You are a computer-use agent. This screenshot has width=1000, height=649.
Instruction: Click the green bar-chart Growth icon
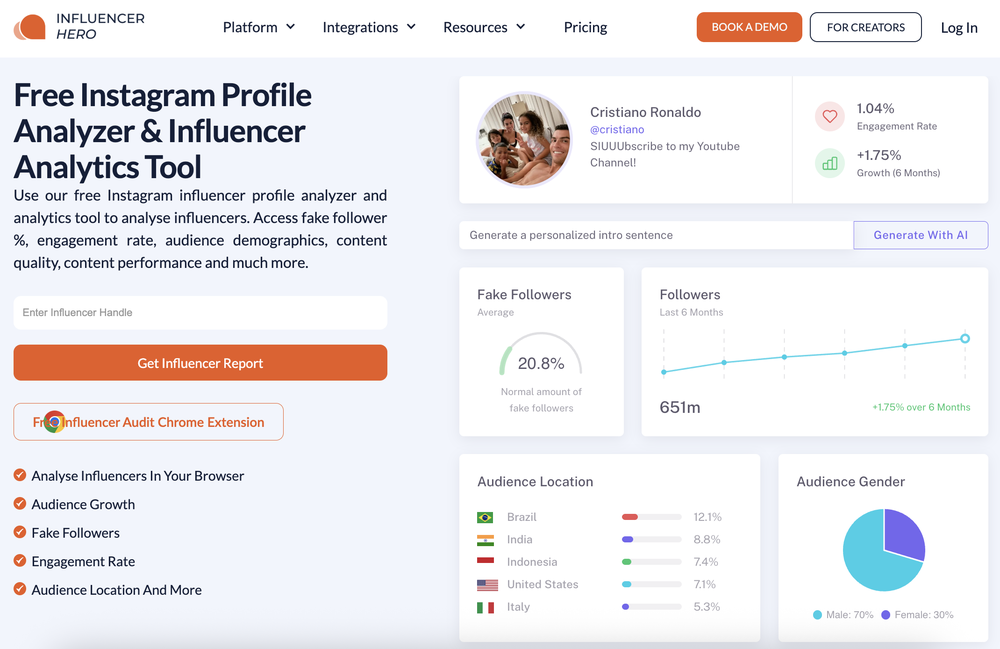pos(829,163)
